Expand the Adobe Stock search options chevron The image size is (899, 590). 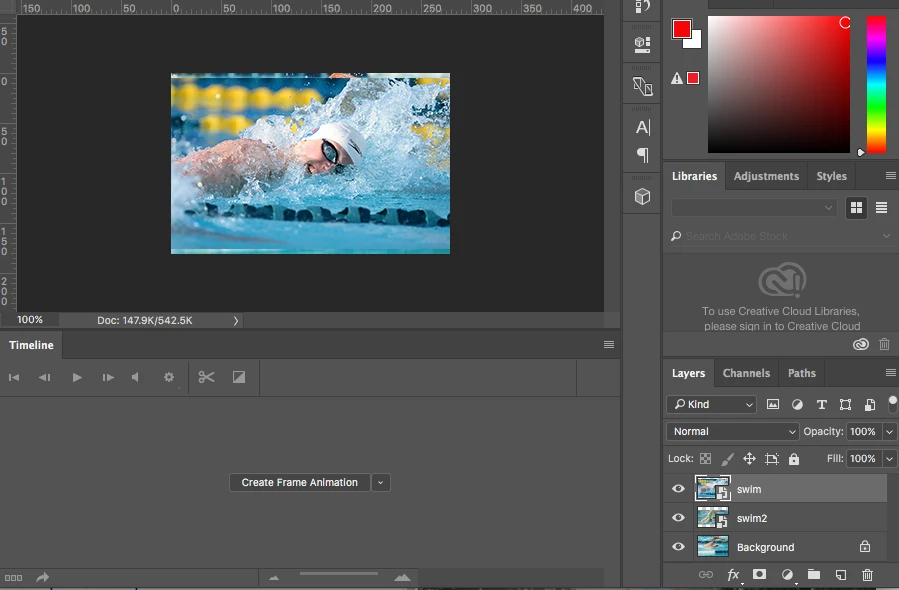coord(886,236)
